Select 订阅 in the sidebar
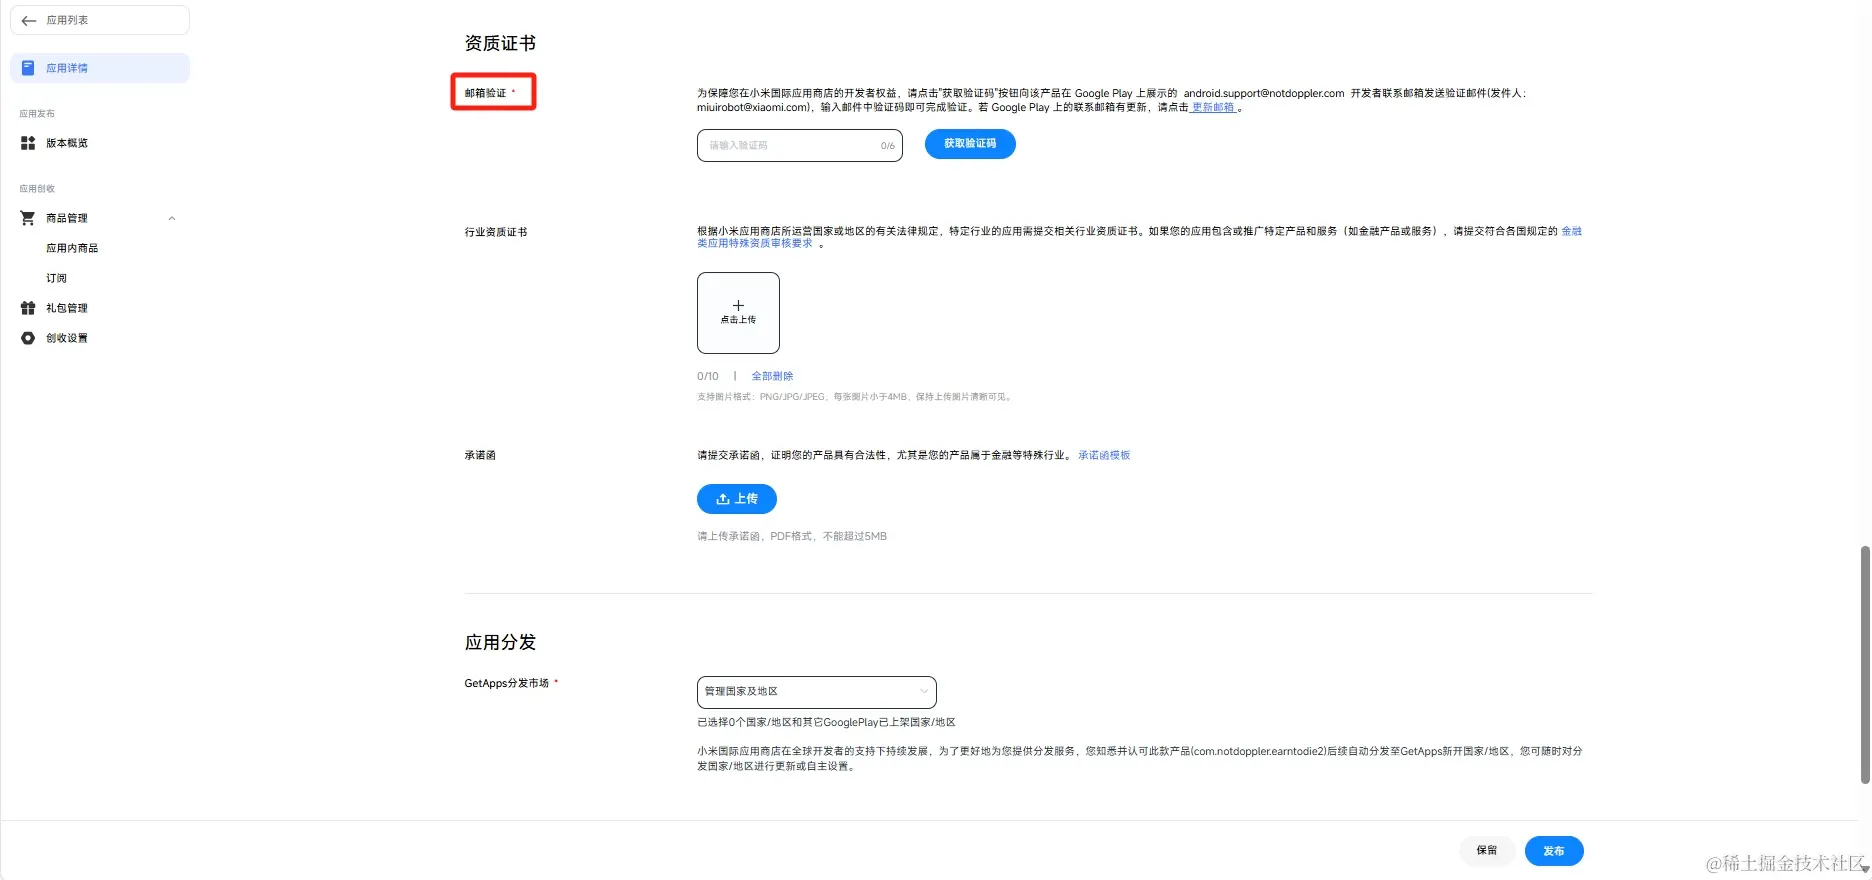The image size is (1872, 880). pyautogui.click(x=56, y=278)
